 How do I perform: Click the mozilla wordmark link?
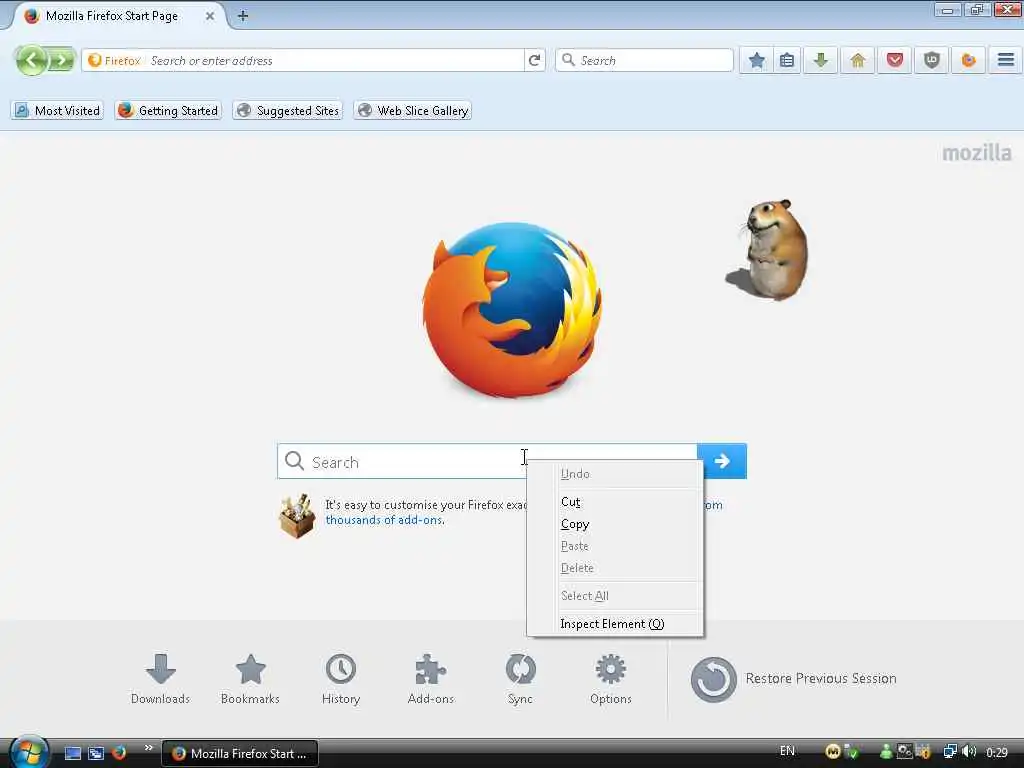976,153
